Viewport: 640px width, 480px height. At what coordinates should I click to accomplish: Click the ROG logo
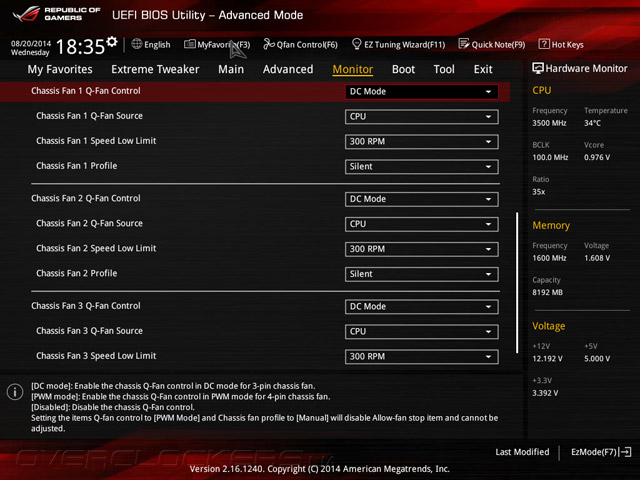[x=27, y=14]
